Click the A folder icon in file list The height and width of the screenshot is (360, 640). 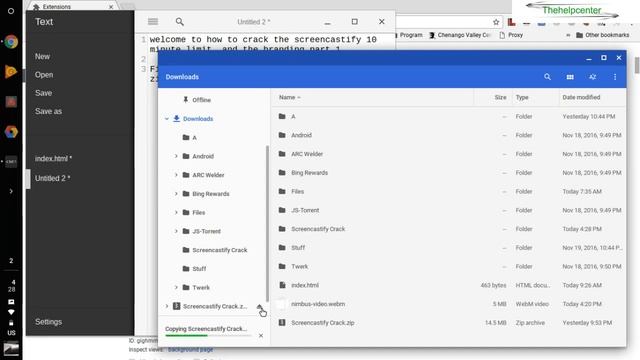[x=282, y=116]
